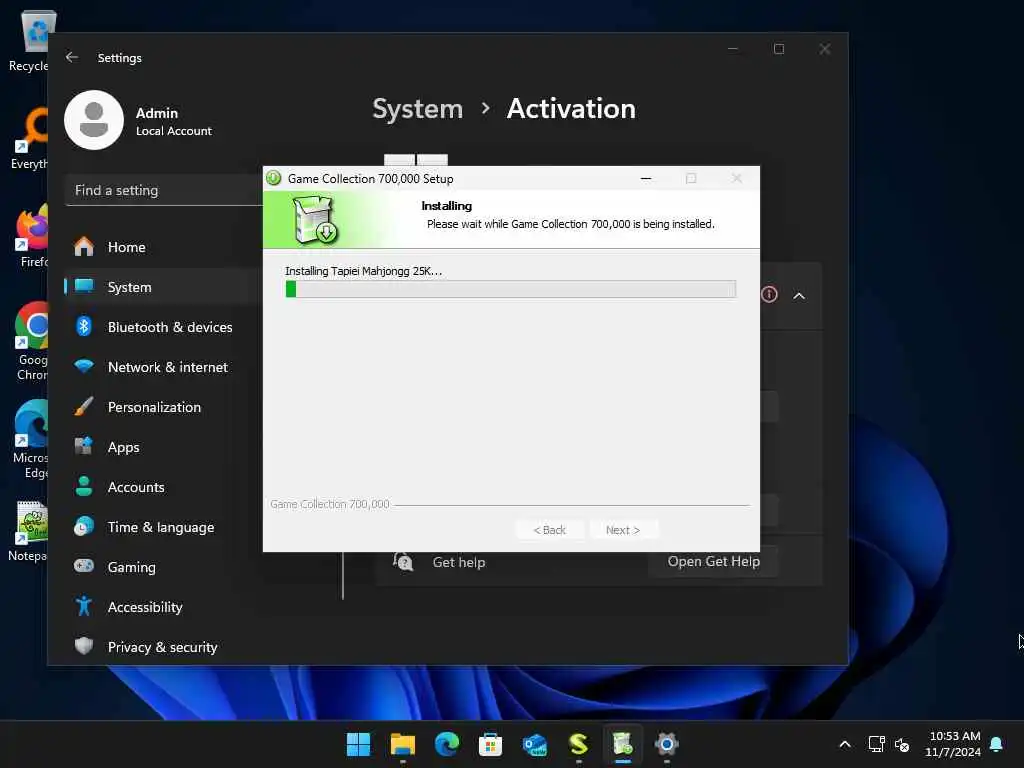Open notifications bell in tray
Image resolution: width=1024 pixels, height=768 pixels.
997,744
